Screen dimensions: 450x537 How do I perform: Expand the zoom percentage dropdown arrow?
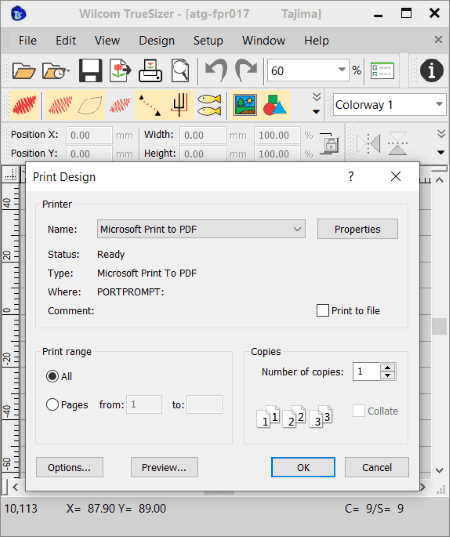[341, 70]
